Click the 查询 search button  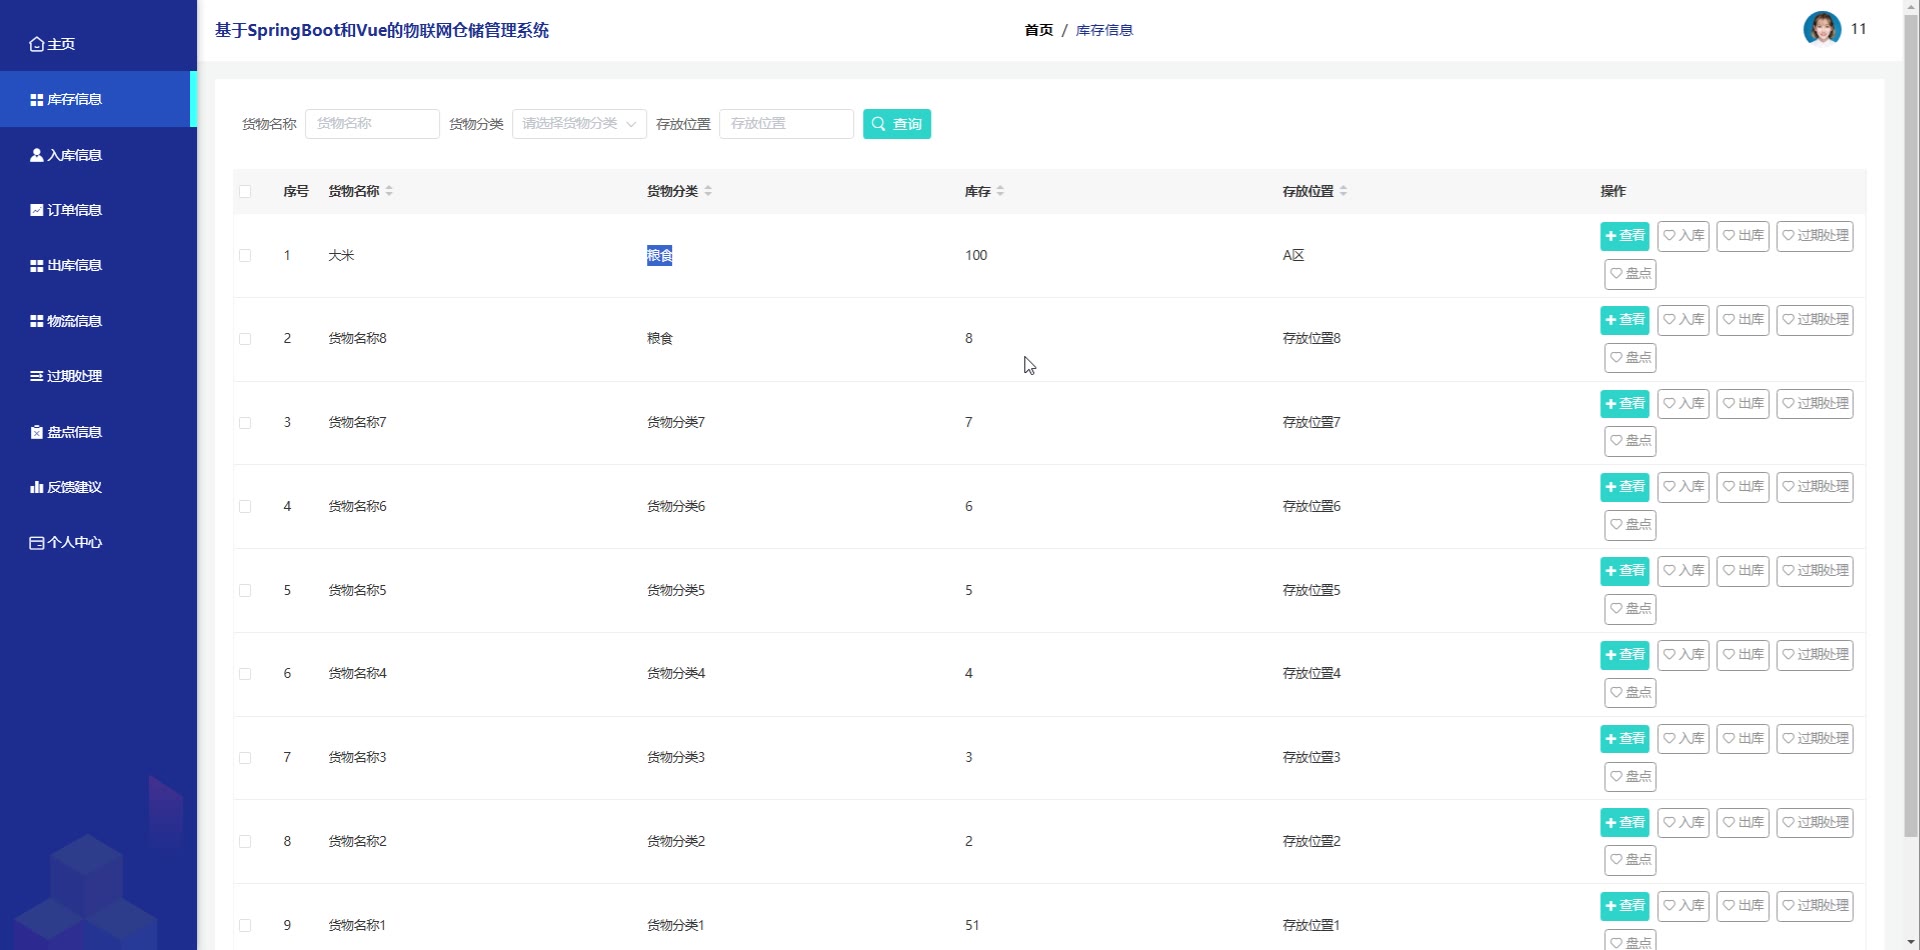pyautogui.click(x=896, y=124)
